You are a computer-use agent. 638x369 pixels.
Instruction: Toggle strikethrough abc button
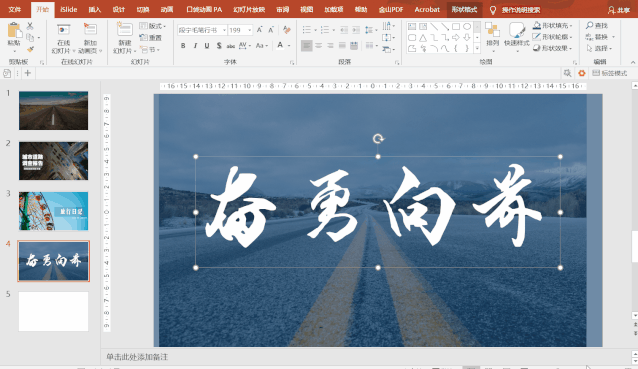click(231, 46)
